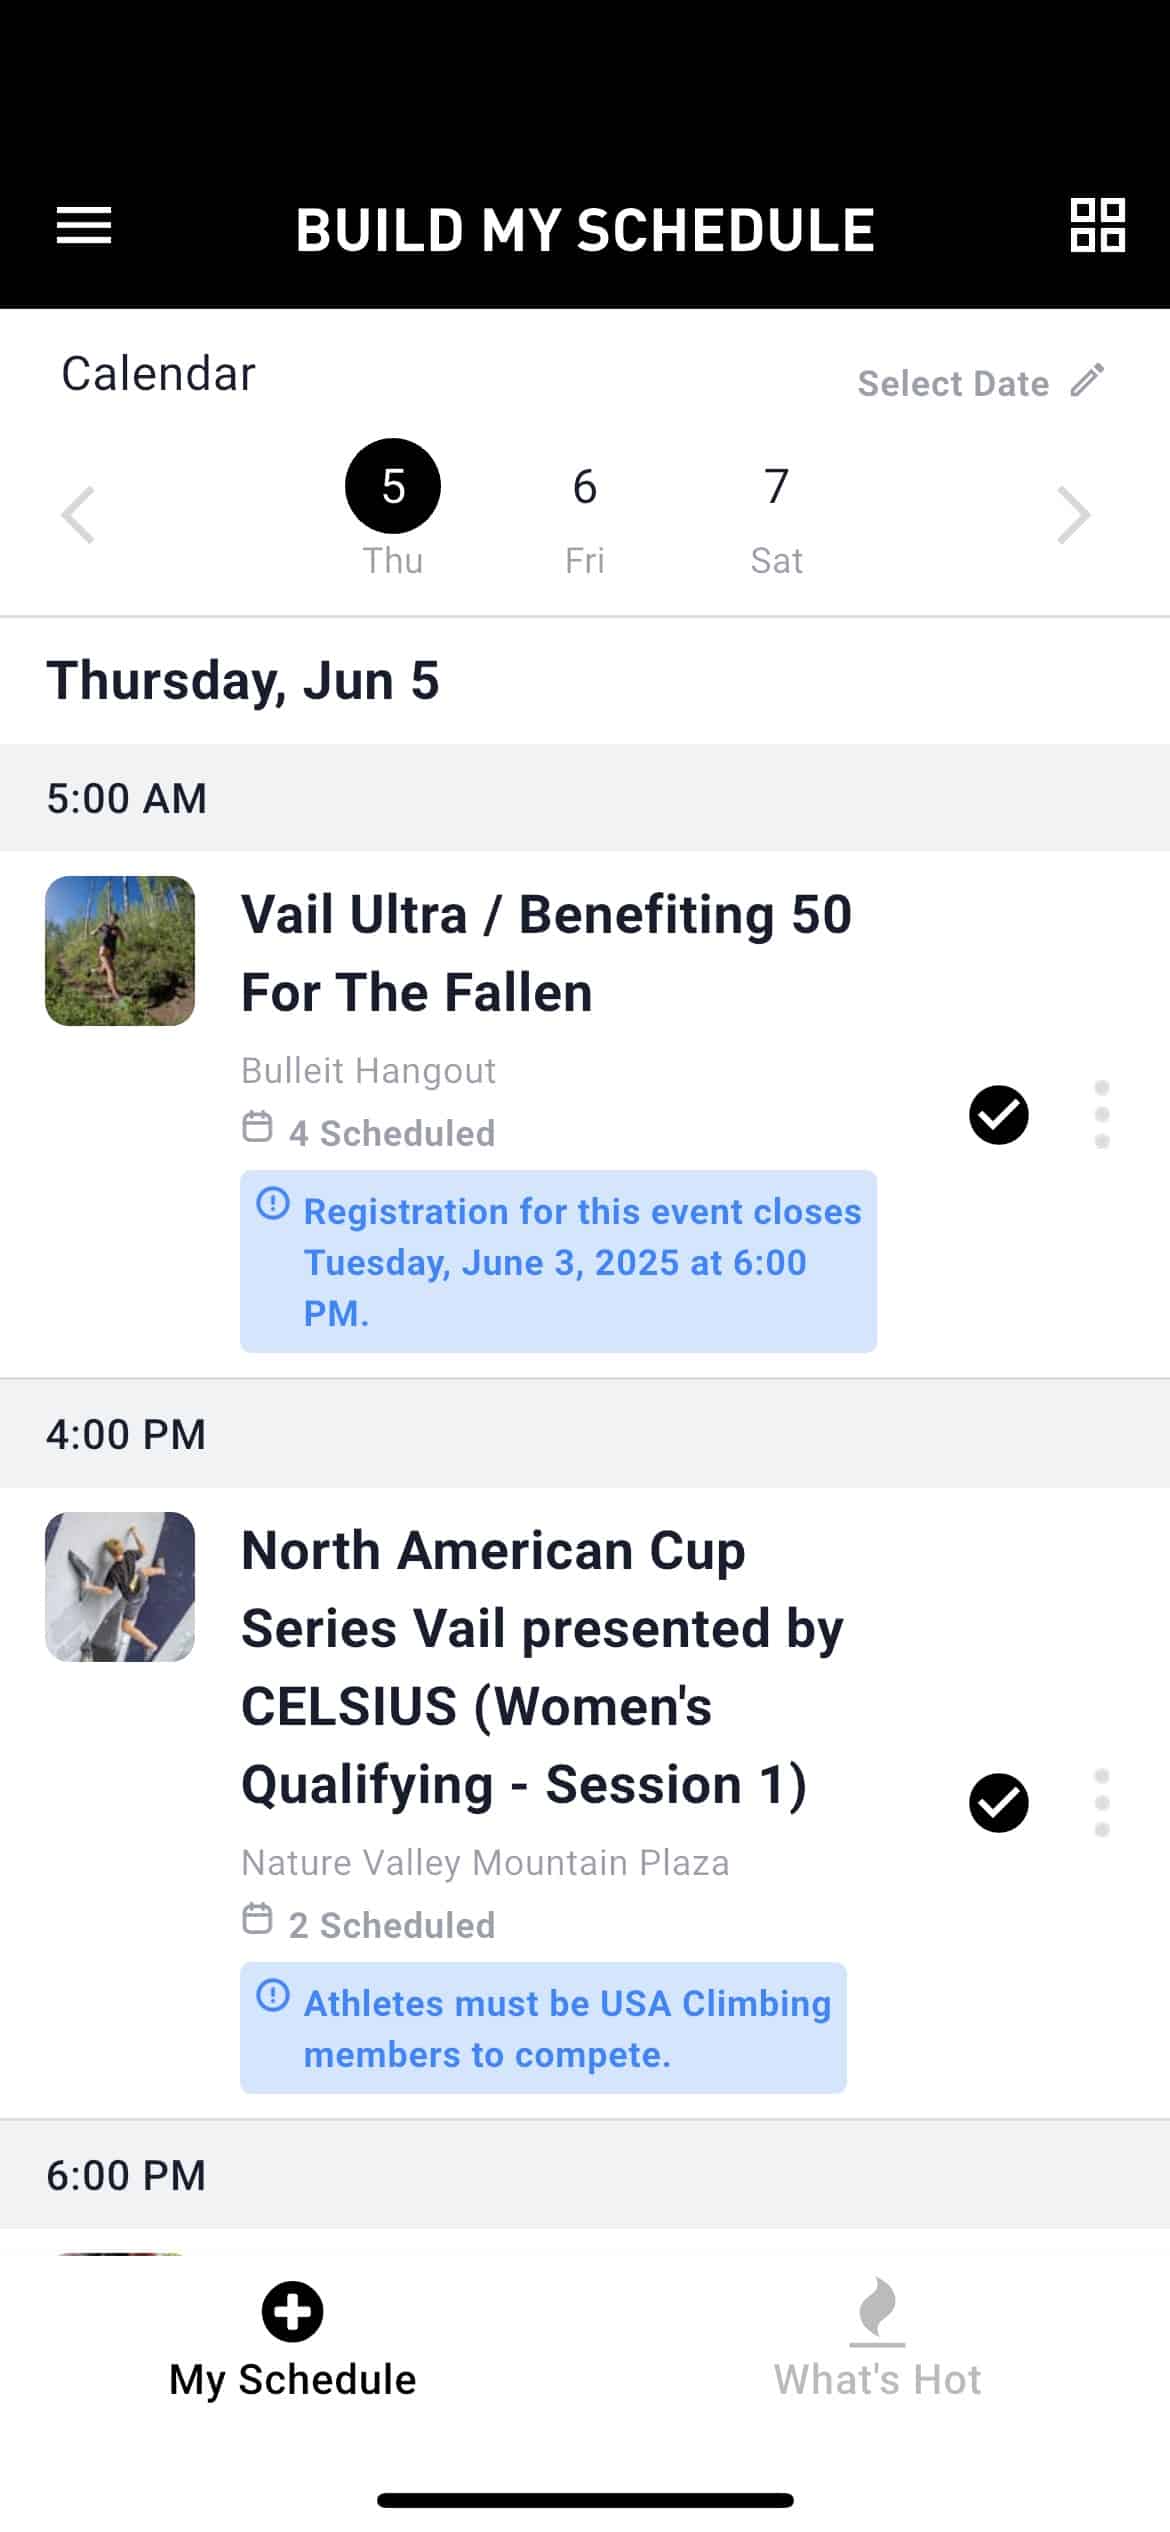
Task: Open the hamburger menu
Action: click(x=84, y=226)
